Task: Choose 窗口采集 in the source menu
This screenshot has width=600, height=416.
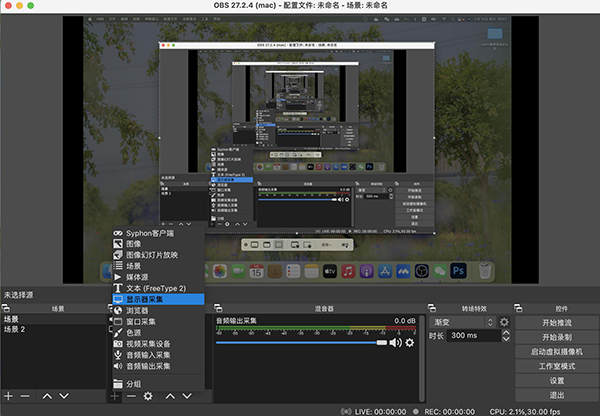Action: tap(146, 321)
